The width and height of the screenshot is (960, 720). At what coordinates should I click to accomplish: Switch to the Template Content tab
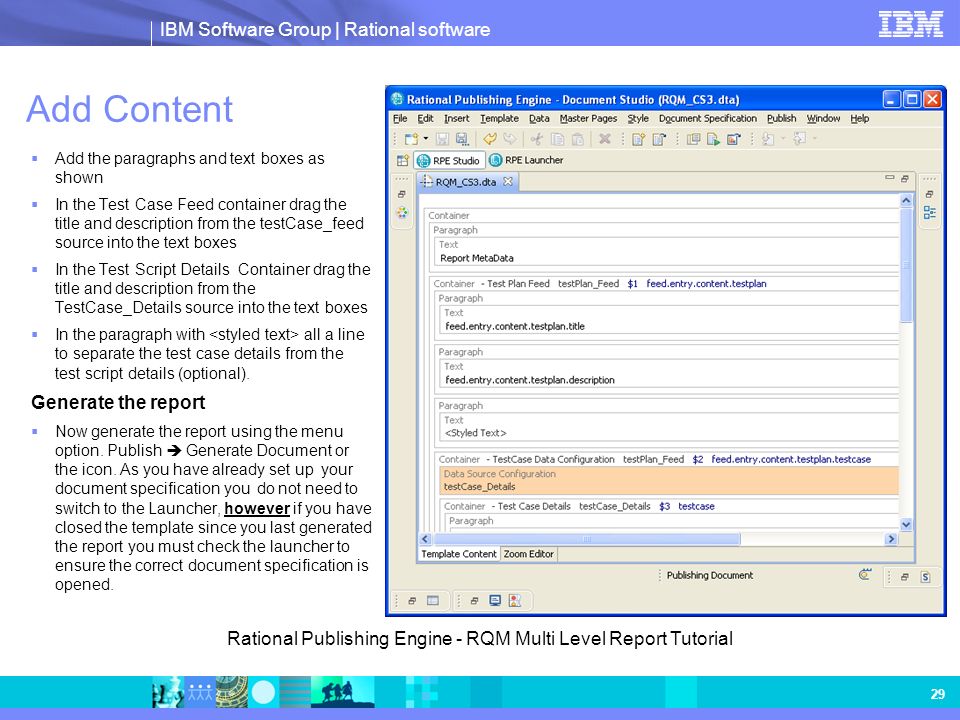459,554
